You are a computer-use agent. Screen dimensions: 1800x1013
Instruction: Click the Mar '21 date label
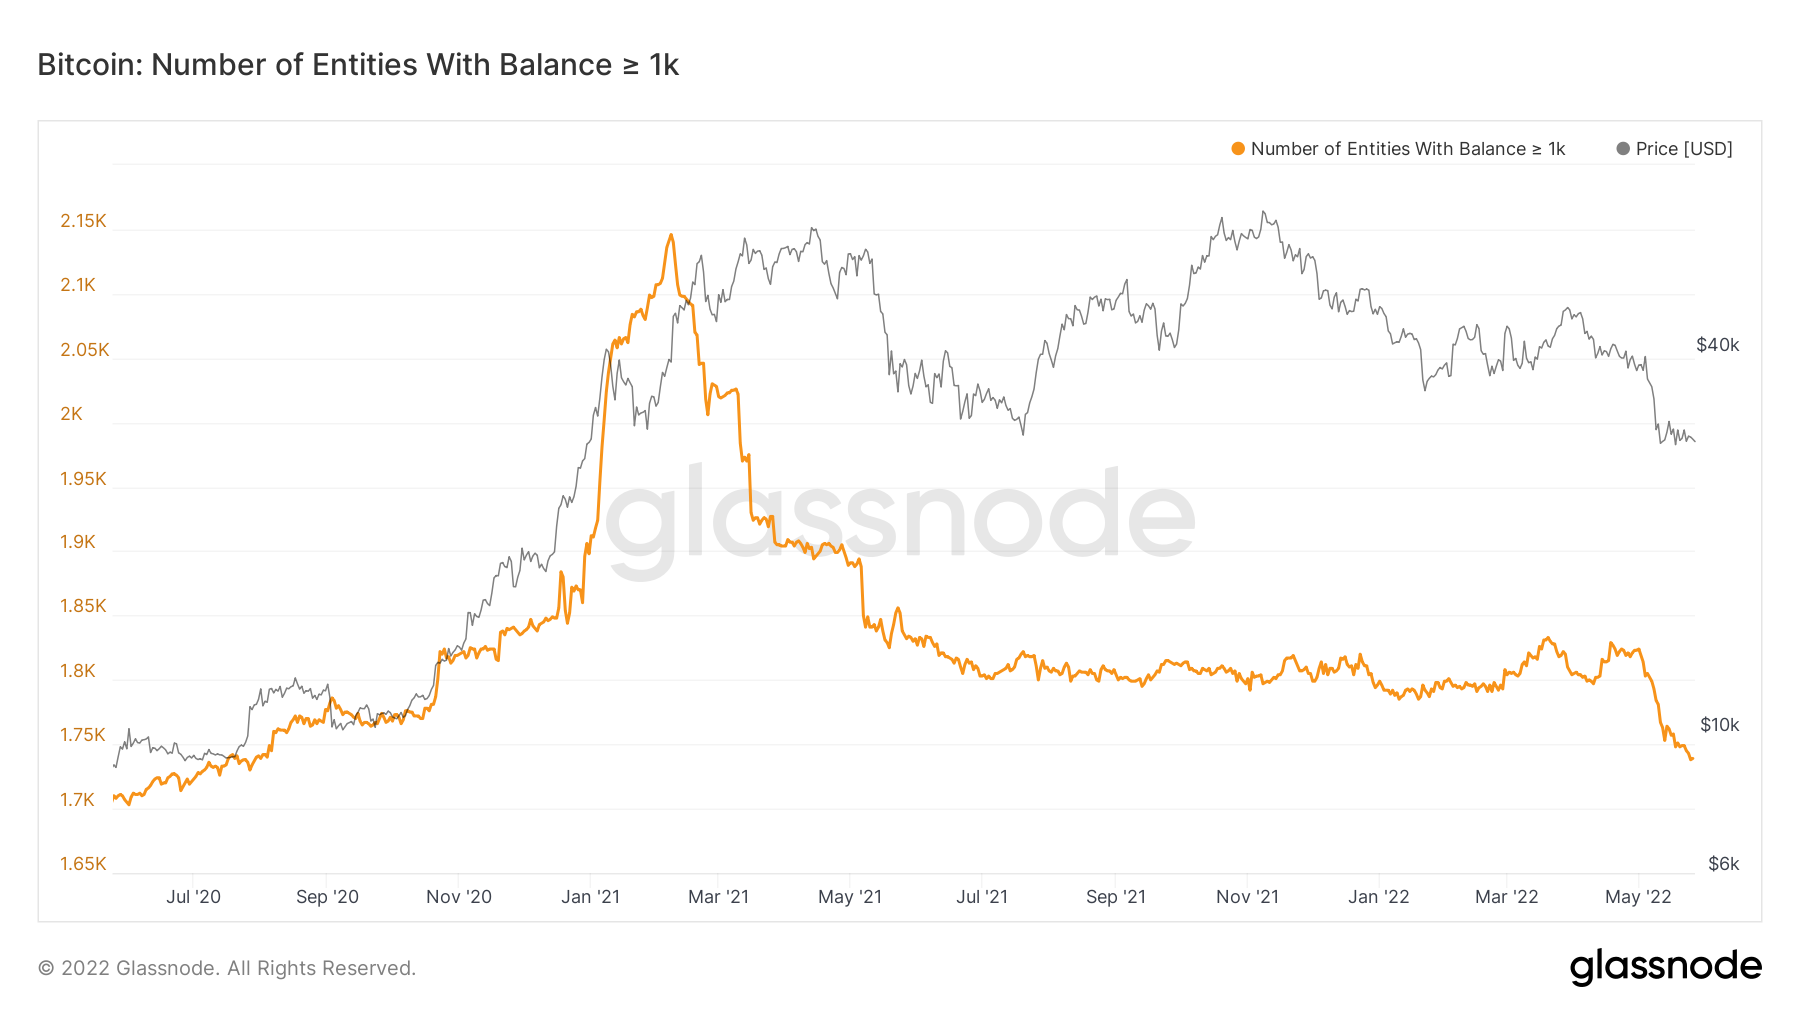pyautogui.click(x=718, y=897)
